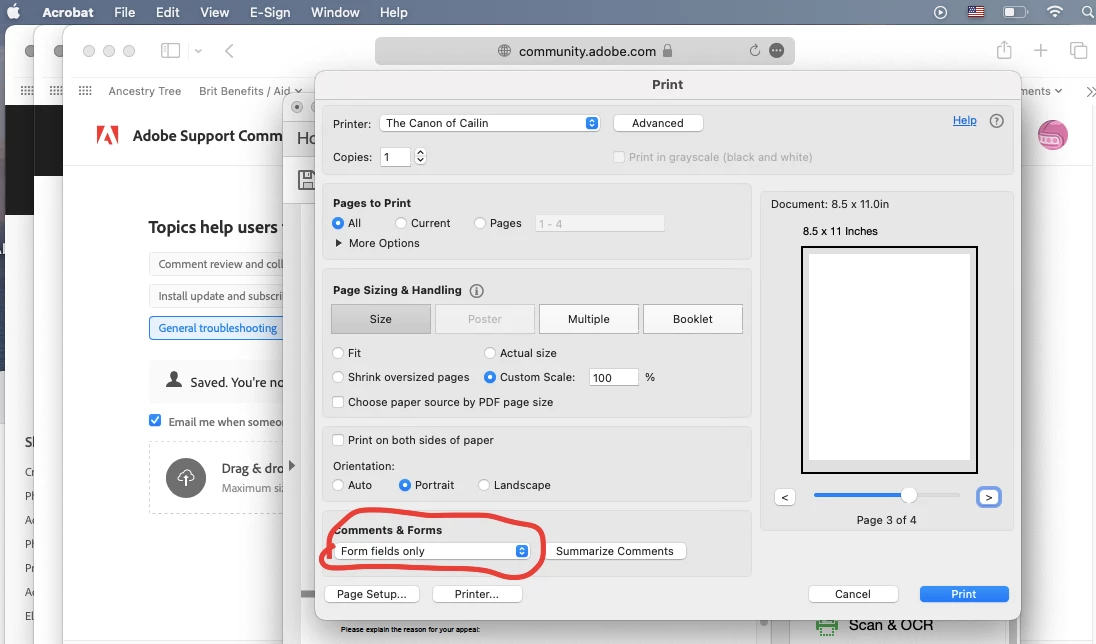
Task: Open Spotlight search in menu bar
Action: [x=1088, y=12]
